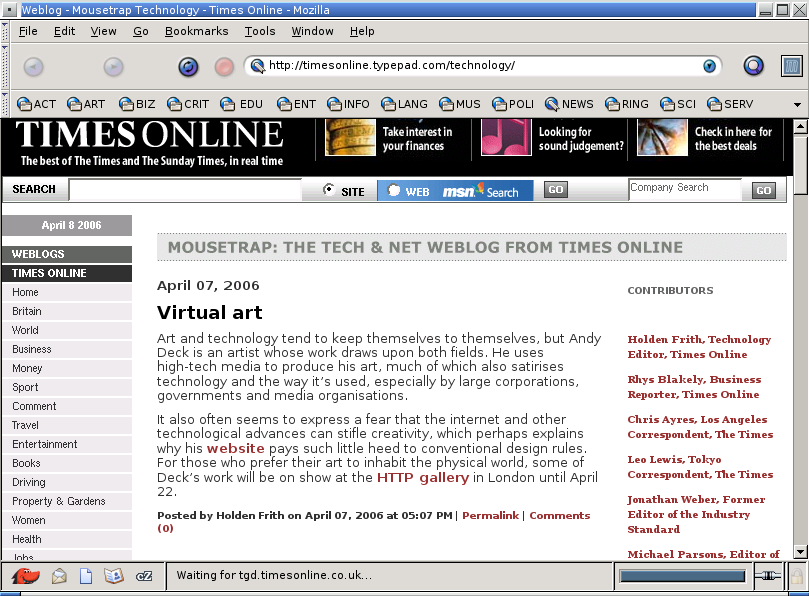809x596 pixels.
Task: Open the Edit menu
Action: point(64,31)
